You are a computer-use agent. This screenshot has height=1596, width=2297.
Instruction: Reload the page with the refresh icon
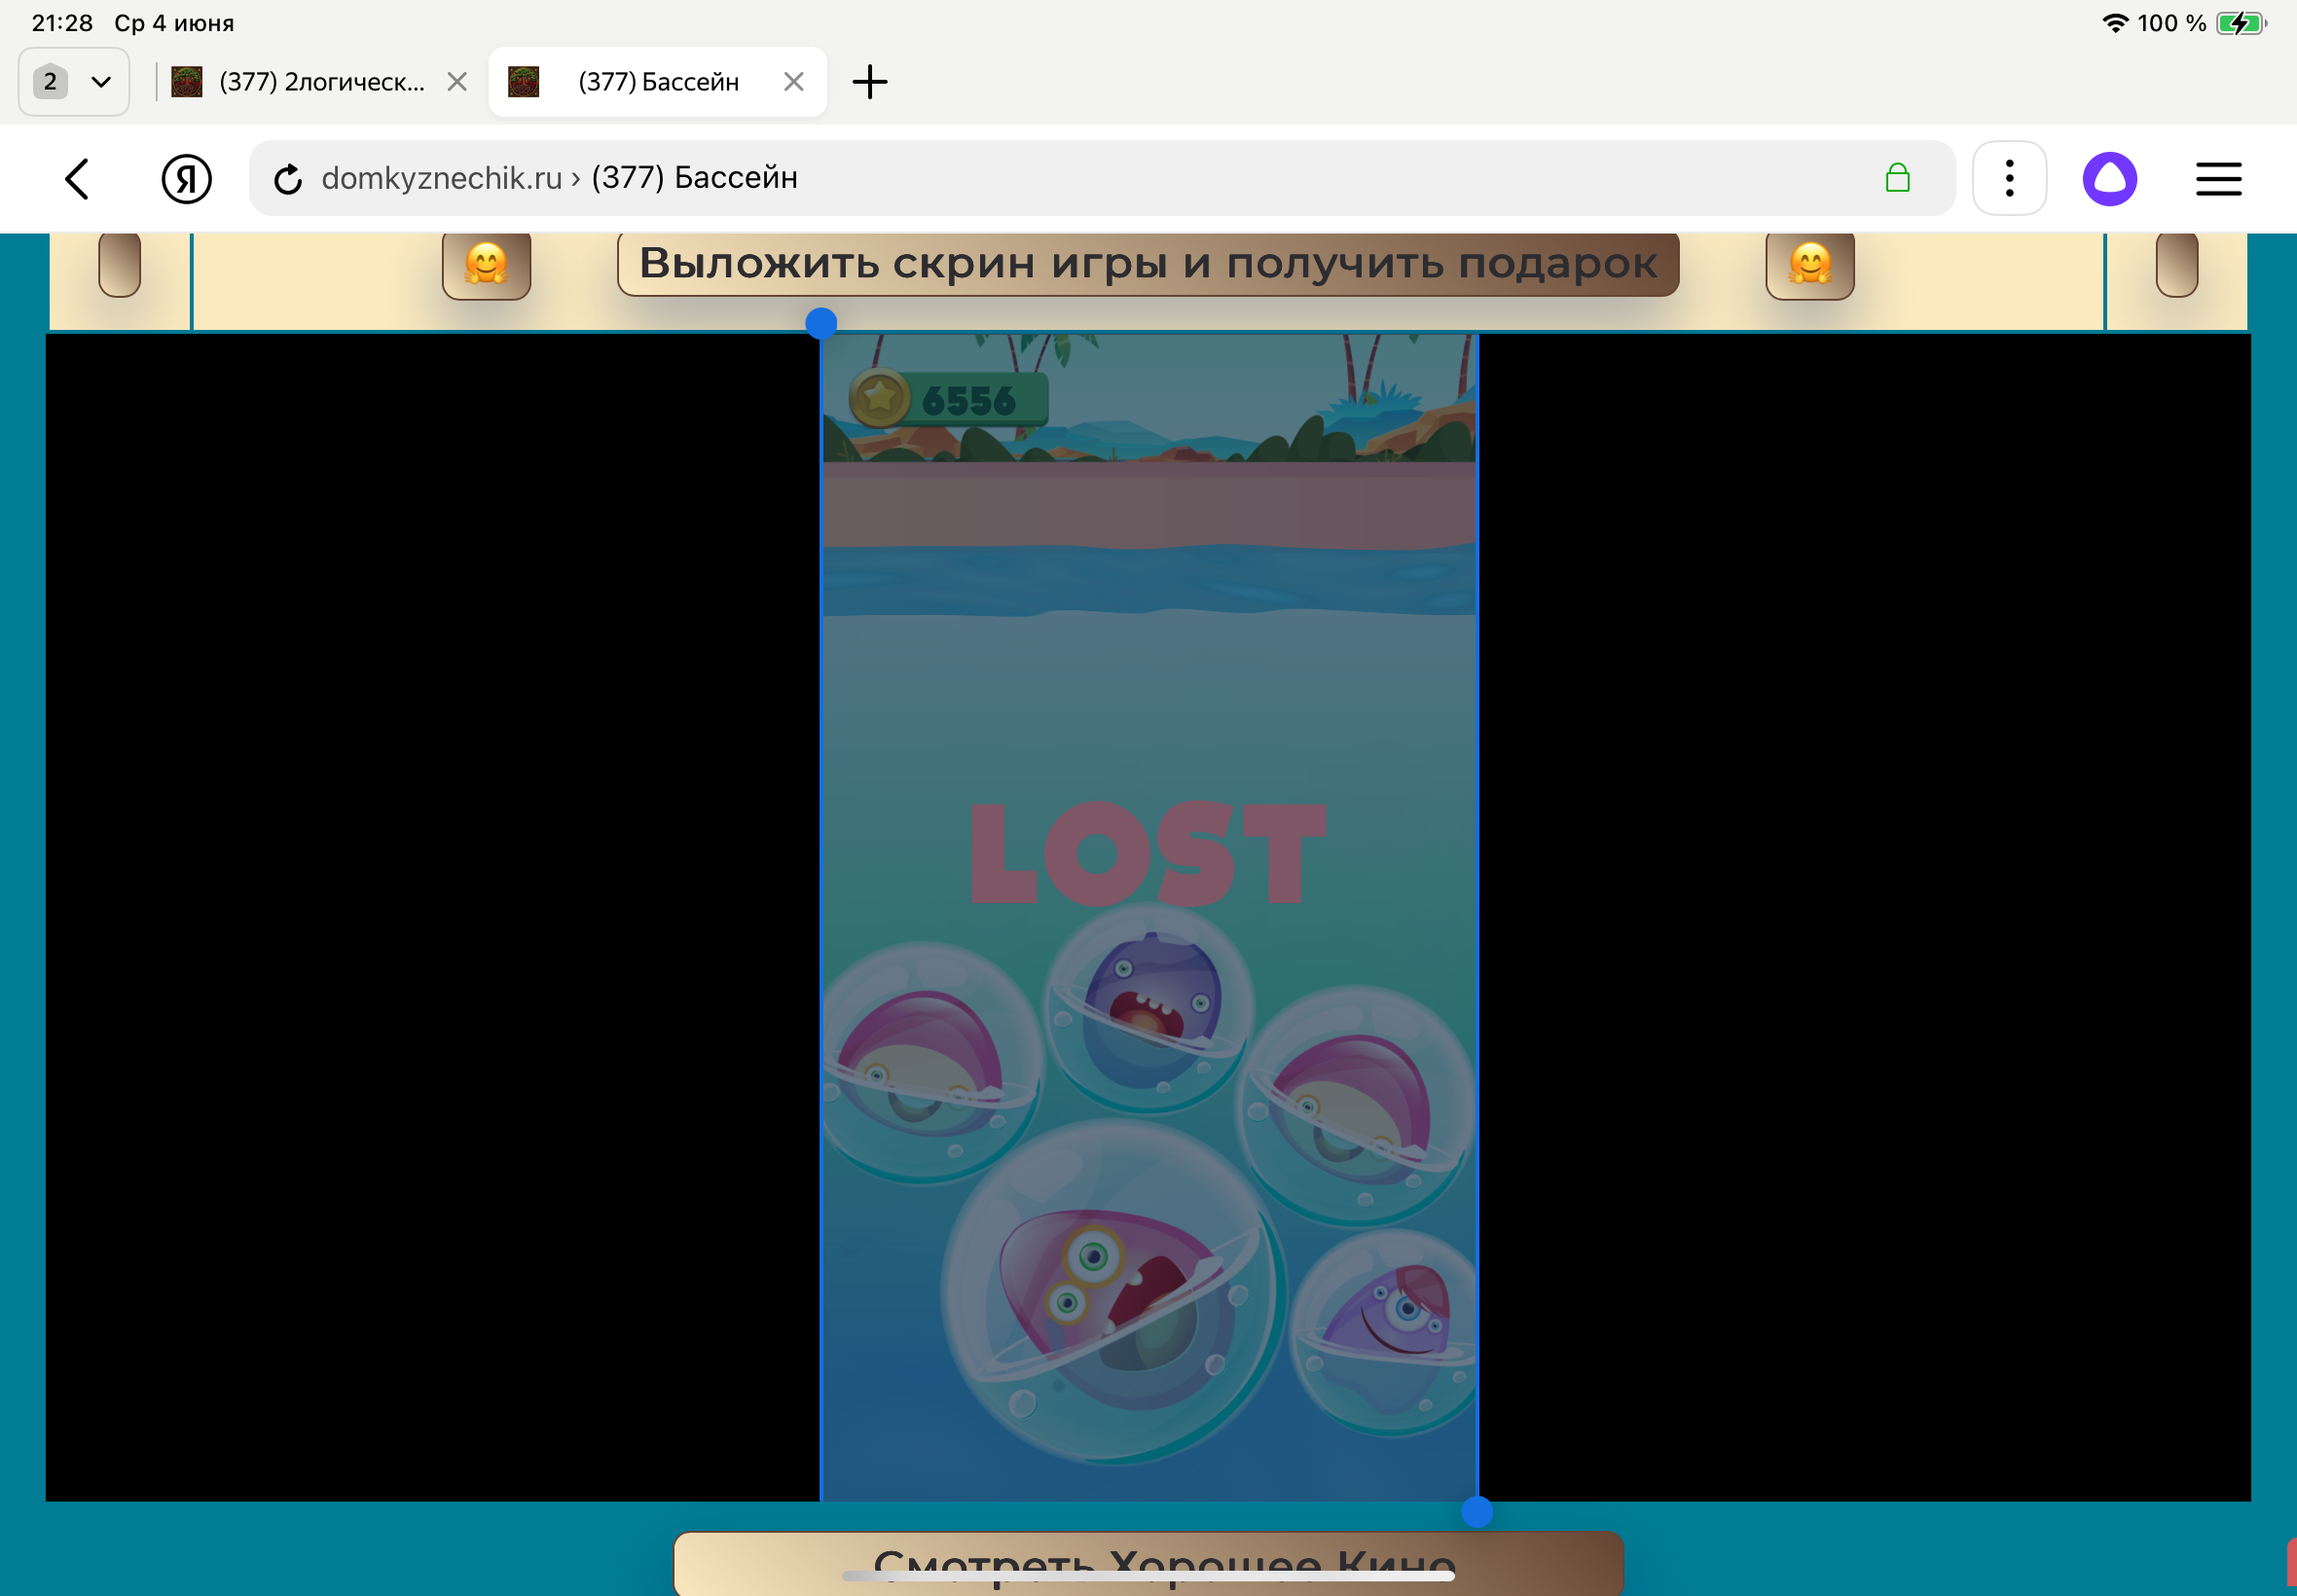click(x=288, y=179)
